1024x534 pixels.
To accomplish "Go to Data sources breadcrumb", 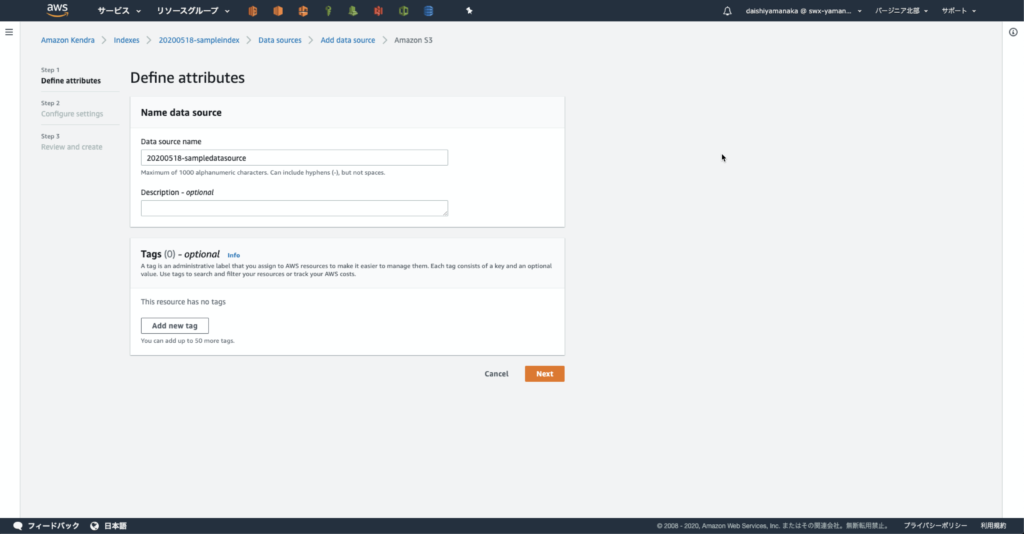I will (x=279, y=40).
